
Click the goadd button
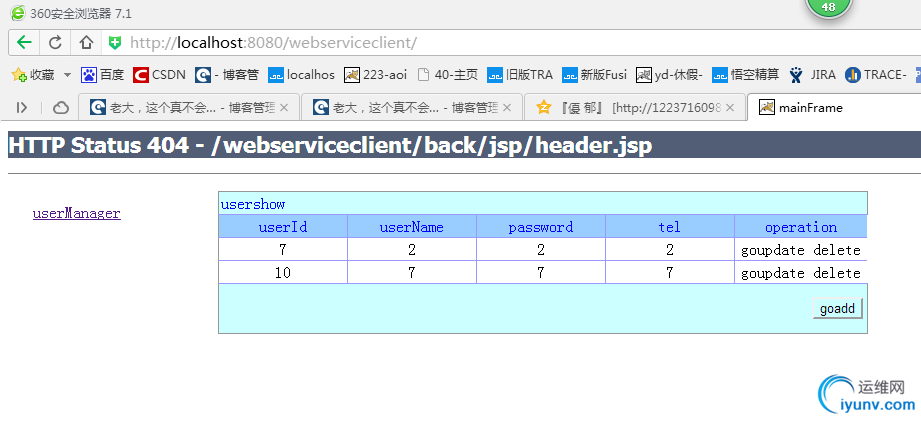tap(837, 308)
